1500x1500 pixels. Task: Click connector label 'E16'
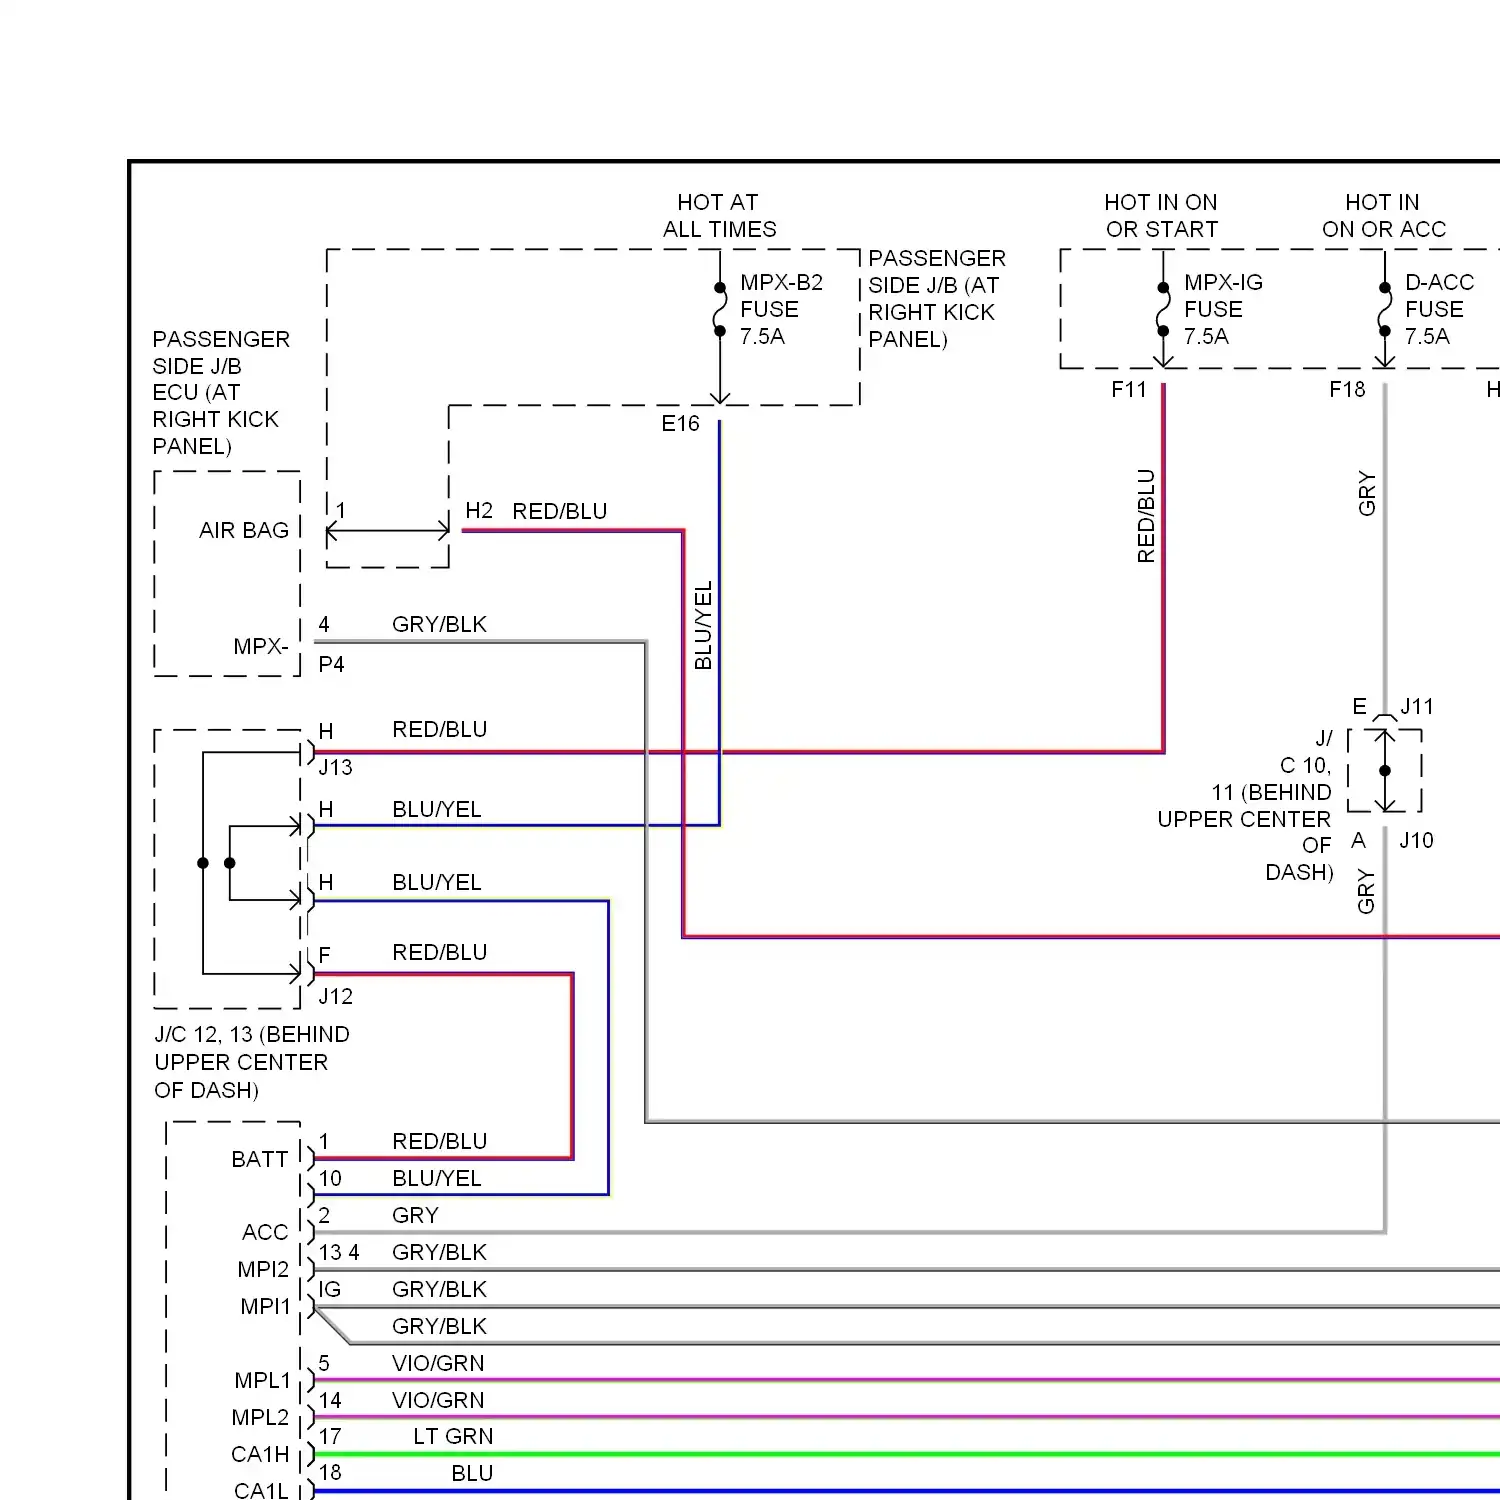[680, 424]
